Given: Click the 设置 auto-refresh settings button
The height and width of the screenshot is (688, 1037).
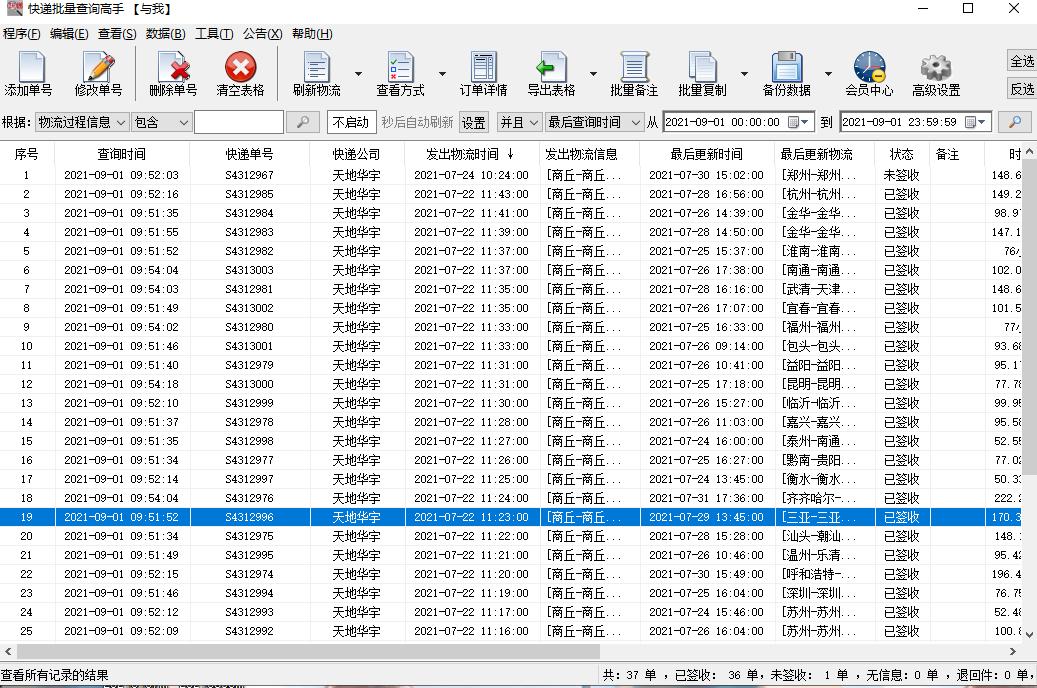Looking at the screenshot, I should pyautogui.click(x=473, y=121).
